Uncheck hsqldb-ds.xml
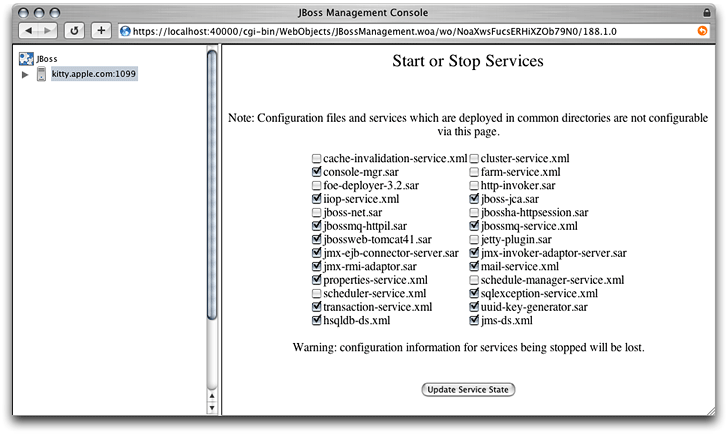Viewport: 727px width, 435px height. [x=316, y=320]
